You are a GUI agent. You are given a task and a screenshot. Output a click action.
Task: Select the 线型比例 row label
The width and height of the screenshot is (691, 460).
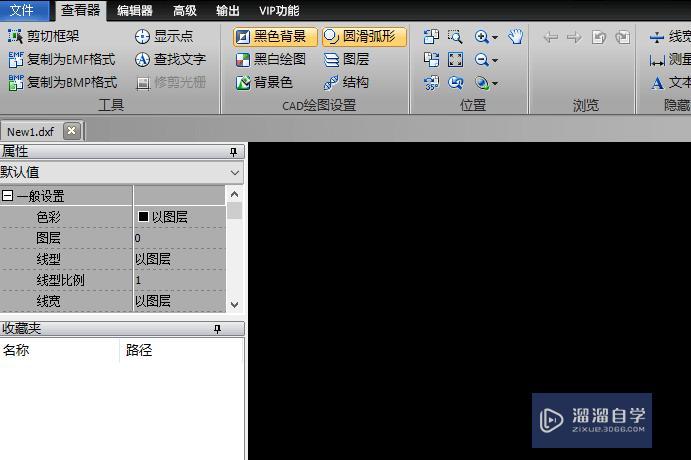60,280
